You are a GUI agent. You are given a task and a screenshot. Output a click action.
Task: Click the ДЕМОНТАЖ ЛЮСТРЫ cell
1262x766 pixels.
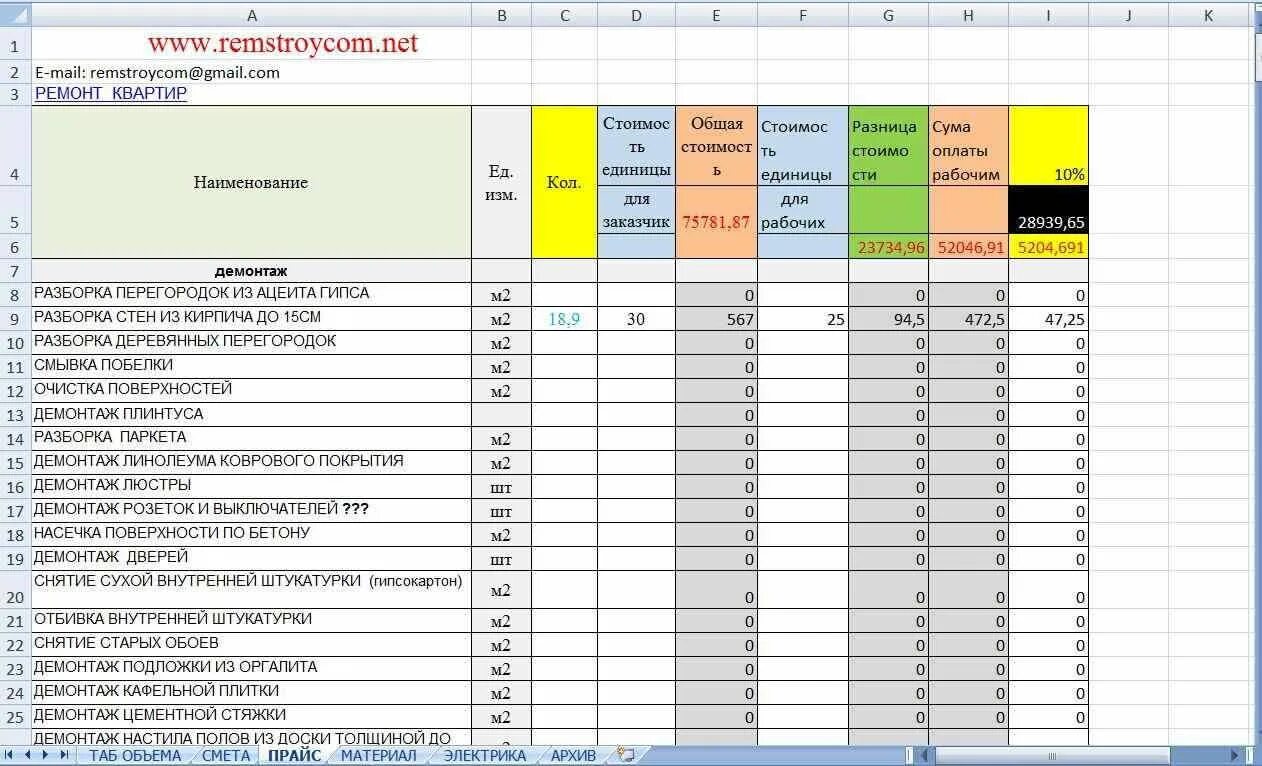pyautogui.click(x=251, y=487)
